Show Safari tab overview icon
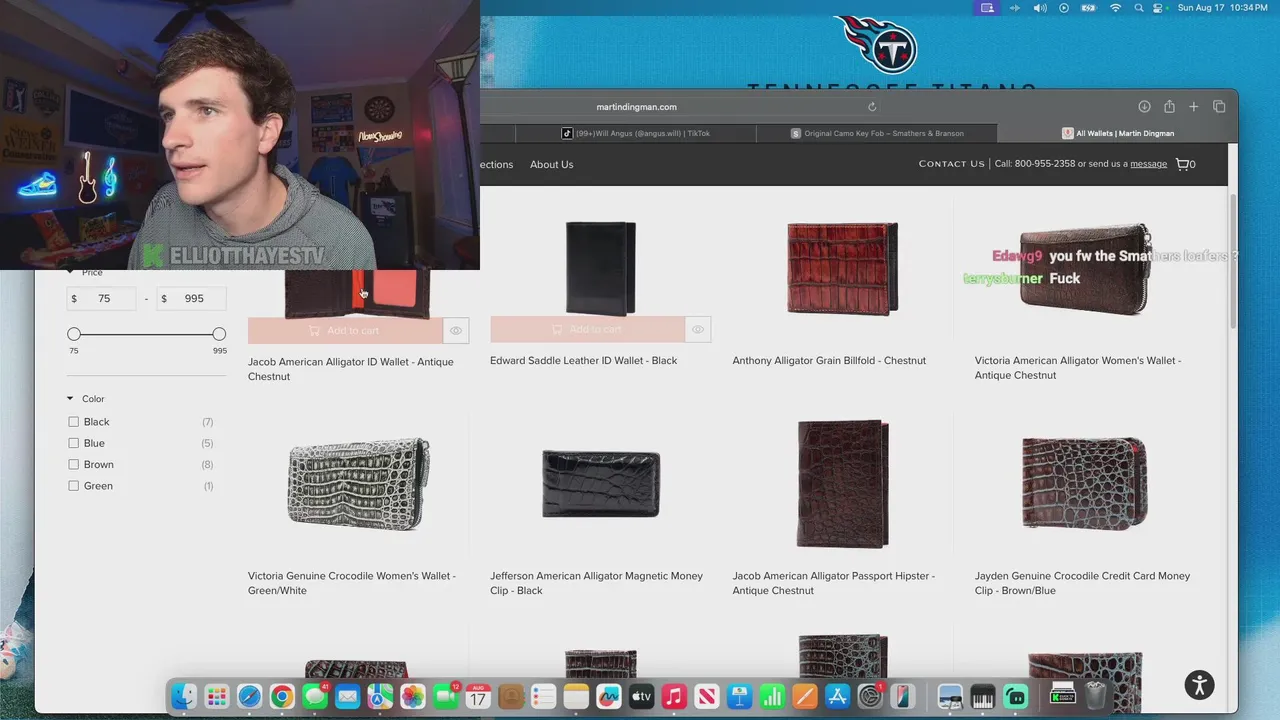 (x=1219, y=107)
